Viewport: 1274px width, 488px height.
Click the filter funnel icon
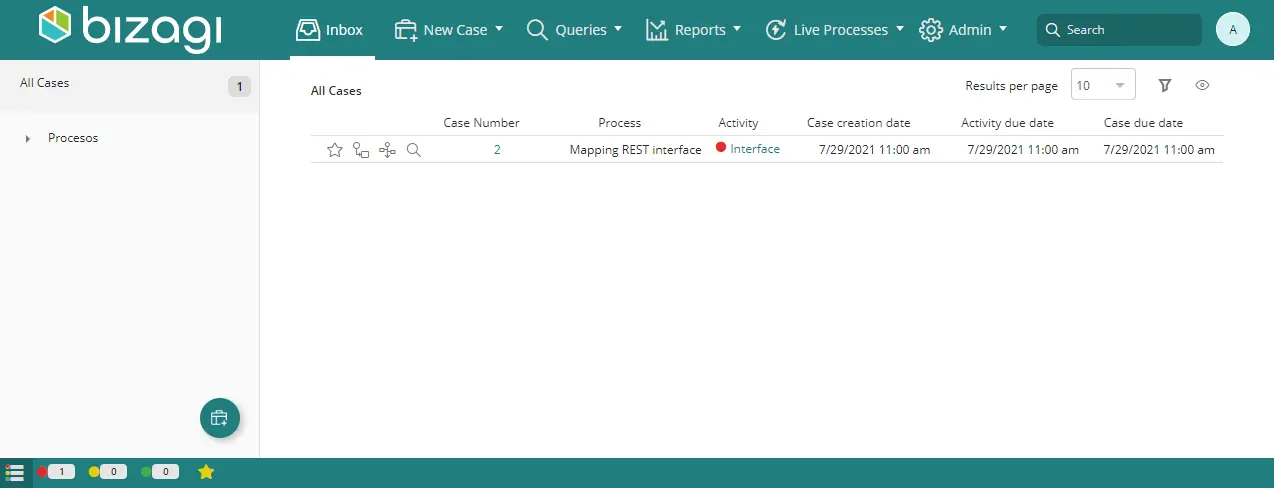tap(1165, 86)
